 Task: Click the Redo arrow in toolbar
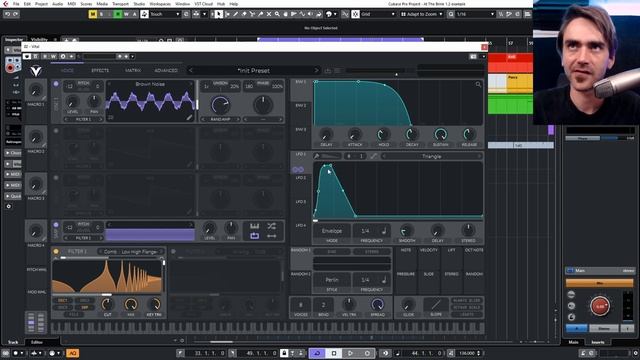(16, 14)
